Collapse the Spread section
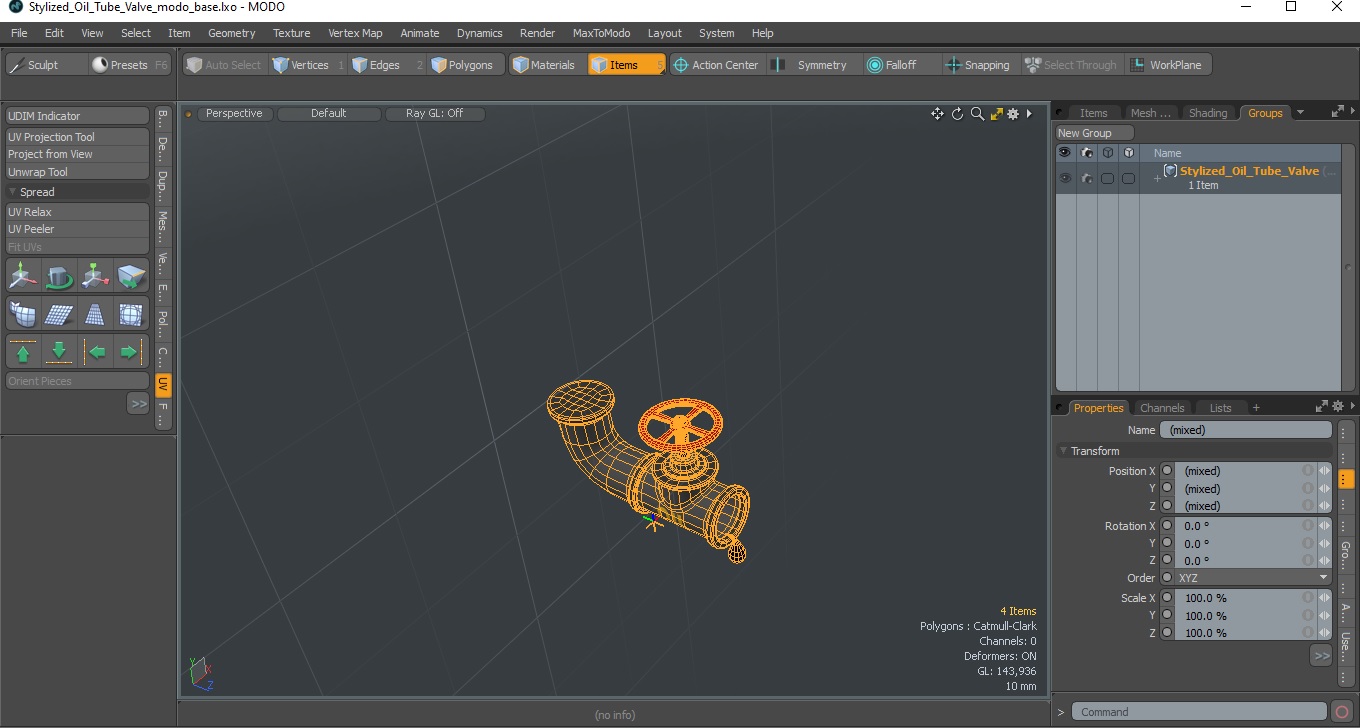The image size is (1360, 728). (x=13, y=192)
